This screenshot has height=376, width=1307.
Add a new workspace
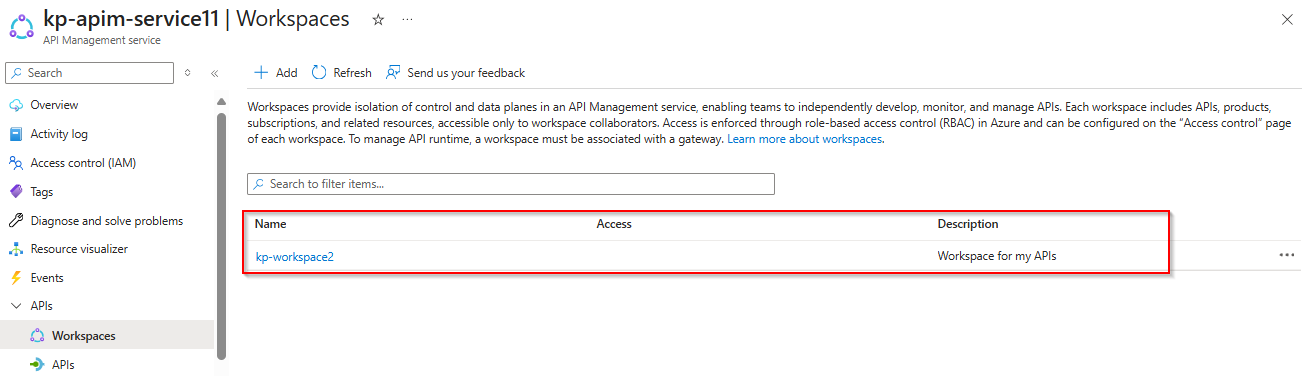(x=275, y=73)
